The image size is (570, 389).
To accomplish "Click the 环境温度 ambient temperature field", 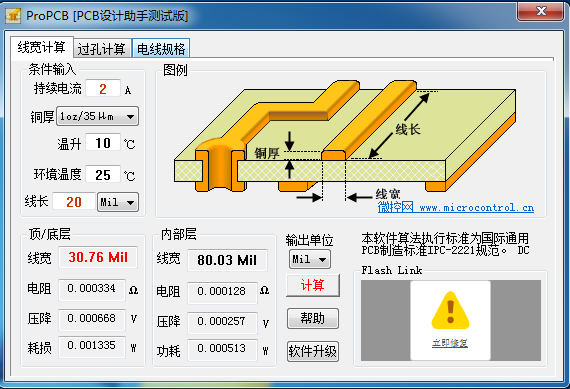I will (103, 175).
